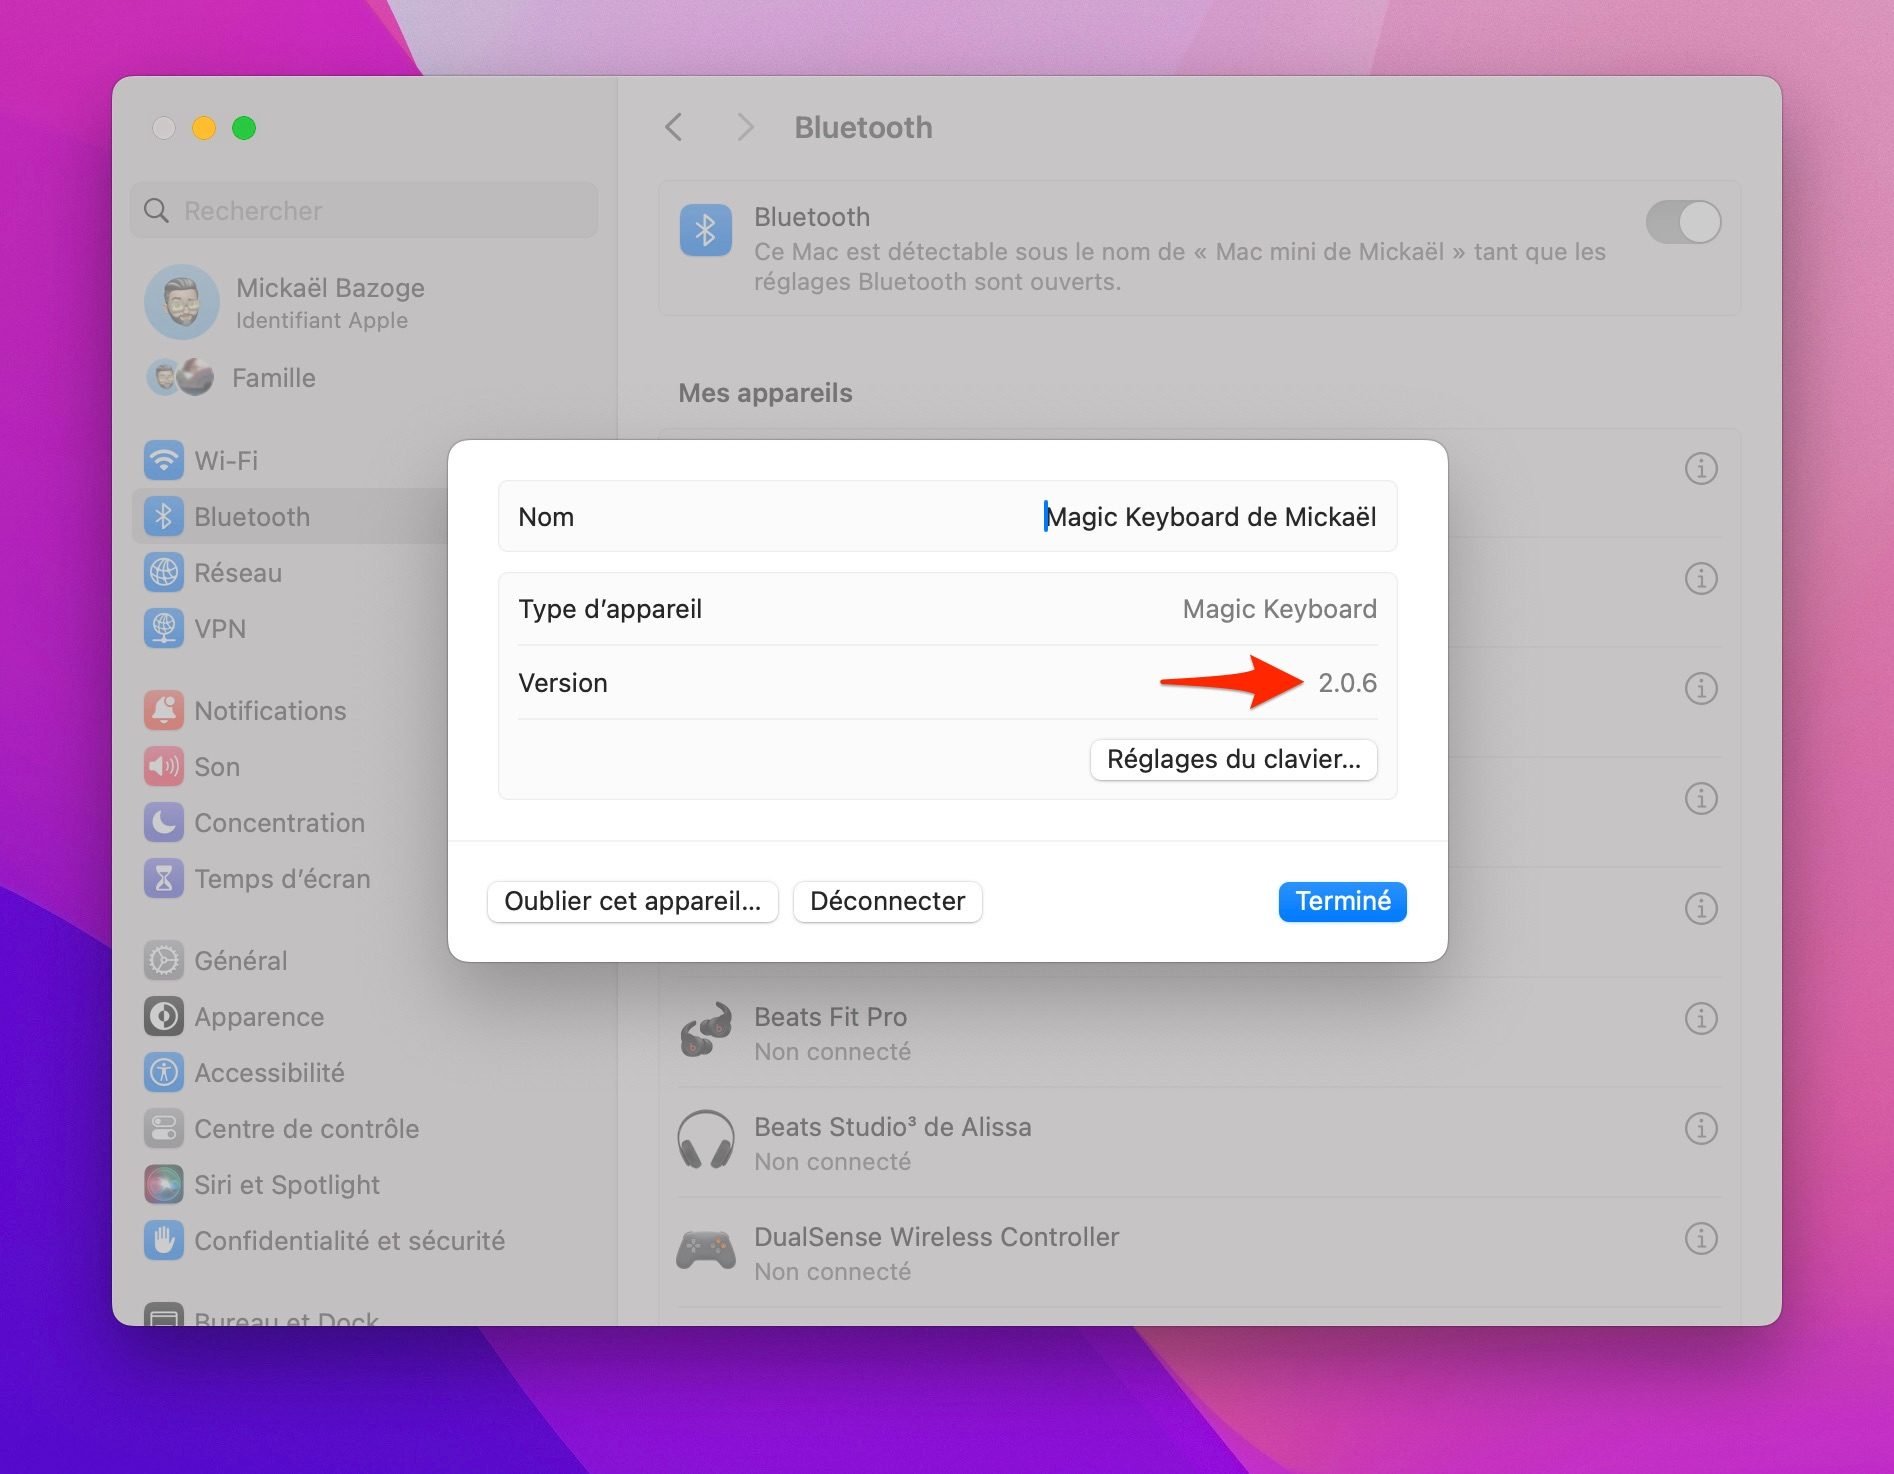Screen dimensions: 1894x1474
Task: Click the Beats Fit Pro earbuds icon
Action: 706,1031
